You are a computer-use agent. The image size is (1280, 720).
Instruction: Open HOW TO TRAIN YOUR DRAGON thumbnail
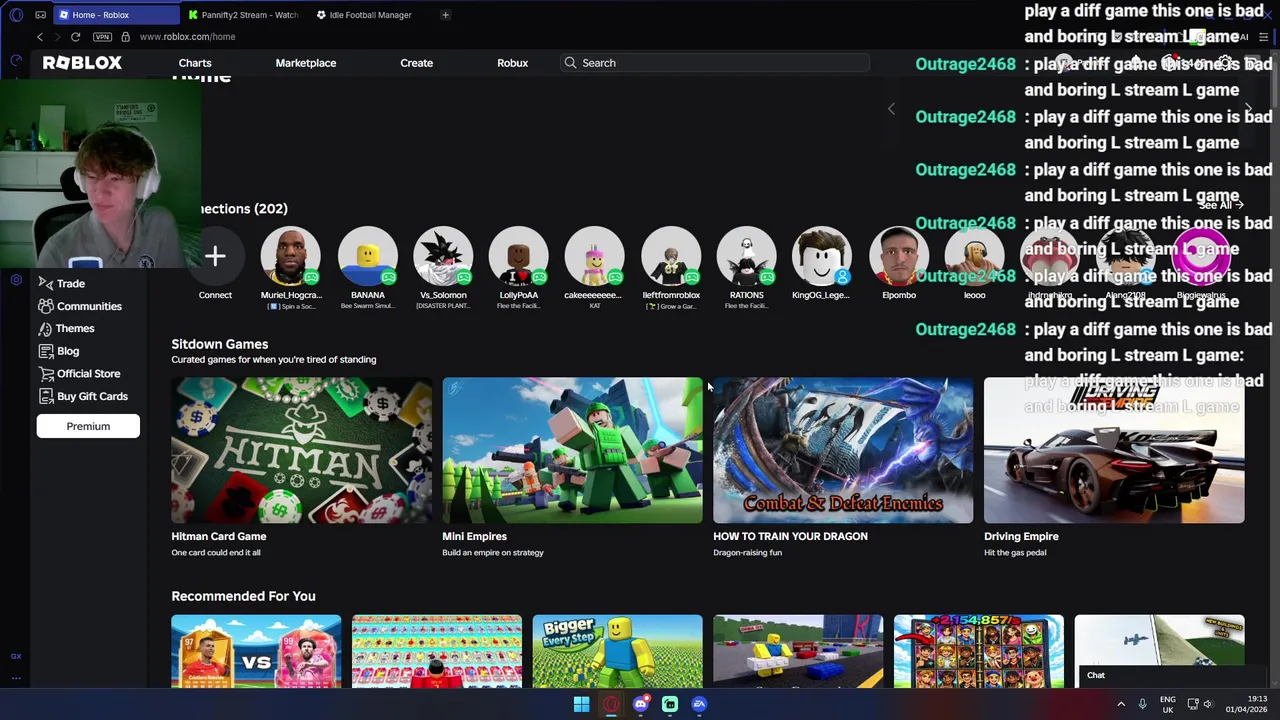tap(843, 450)
